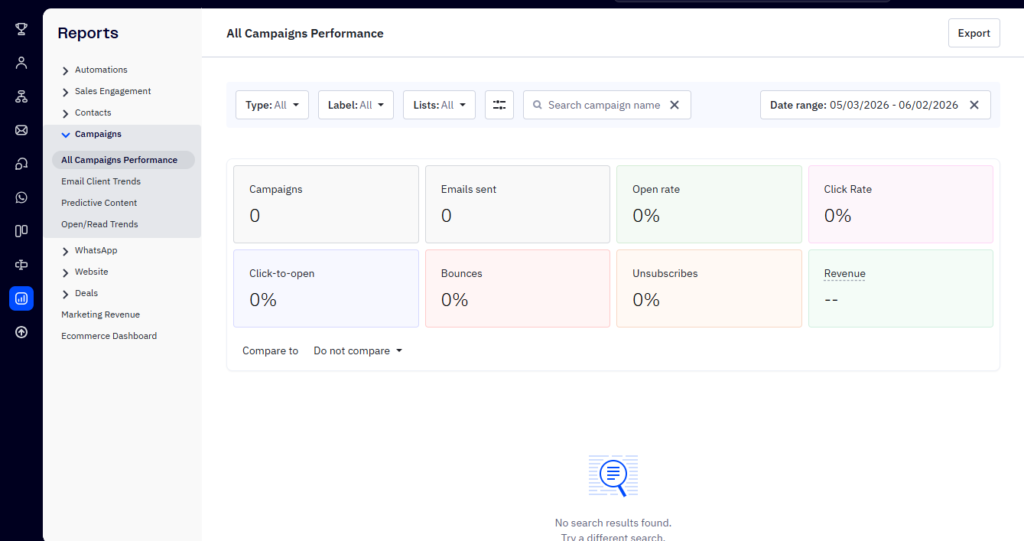Viewport: 1024px width, 541px height.
Task: Open WhatsApp icon in left navigation
Action: (x=22, y=197)
